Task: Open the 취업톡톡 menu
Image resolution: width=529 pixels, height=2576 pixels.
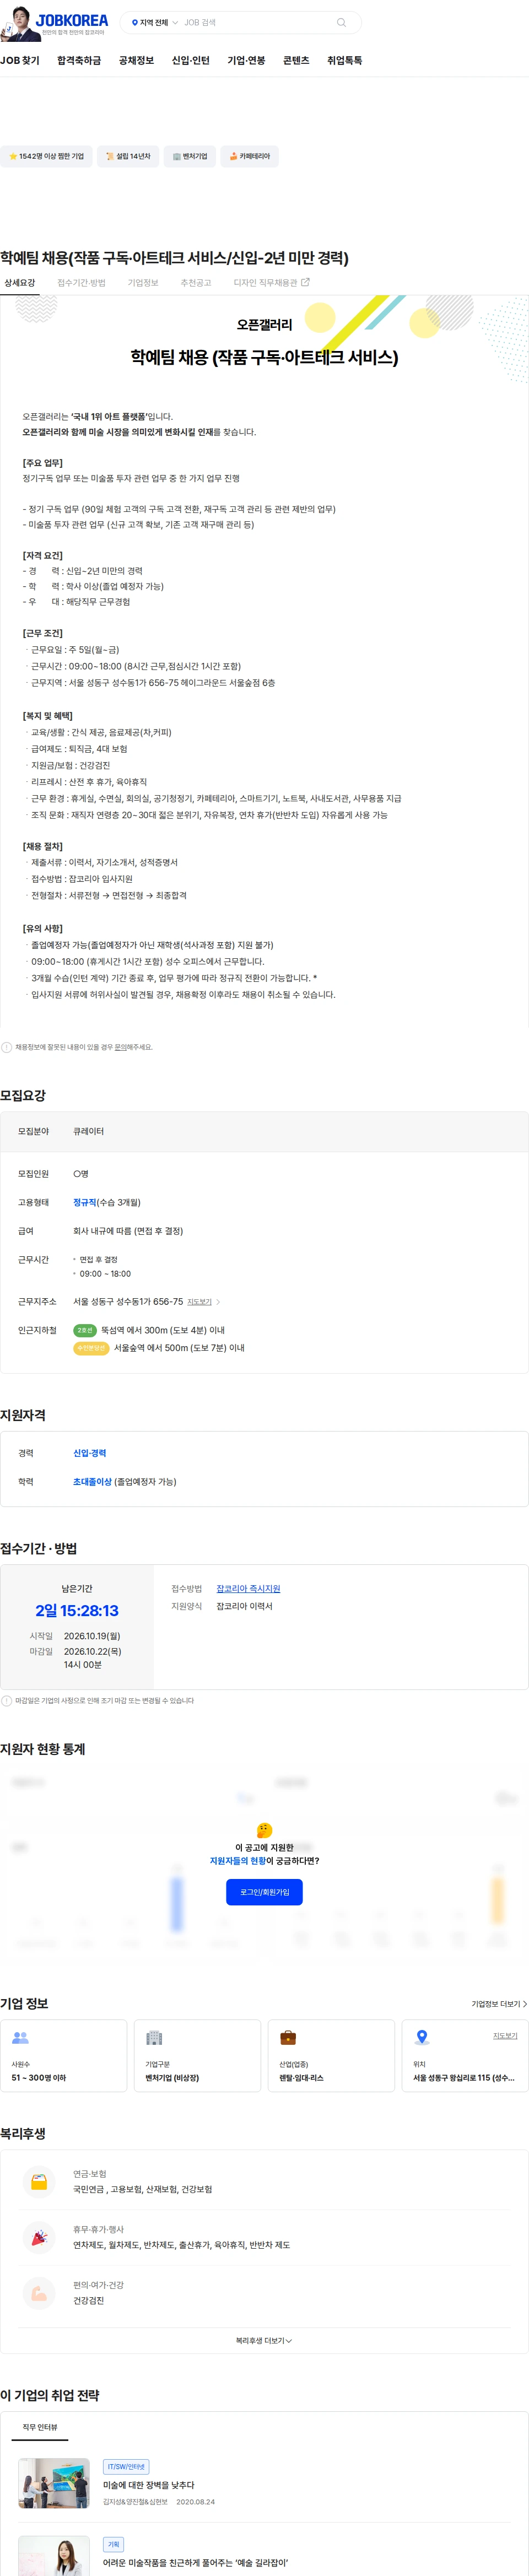Action: (x=345, y=61)
